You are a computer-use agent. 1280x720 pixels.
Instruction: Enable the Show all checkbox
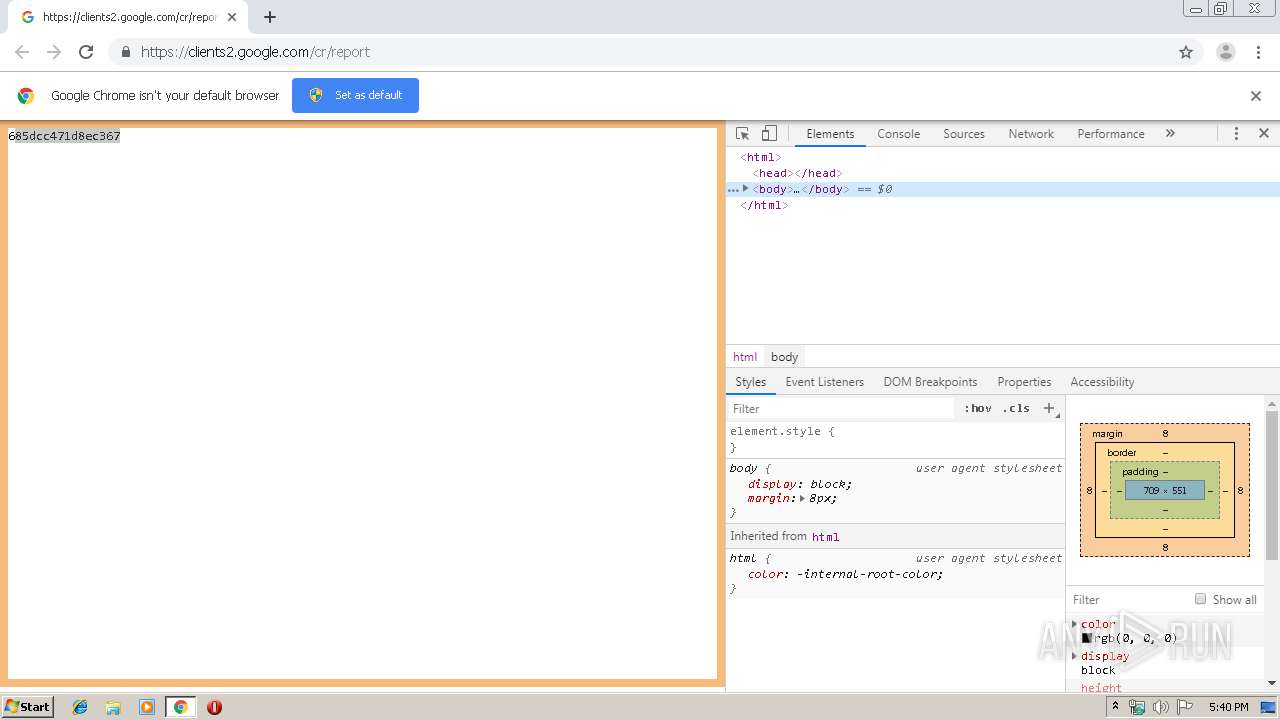point(1200,599)
